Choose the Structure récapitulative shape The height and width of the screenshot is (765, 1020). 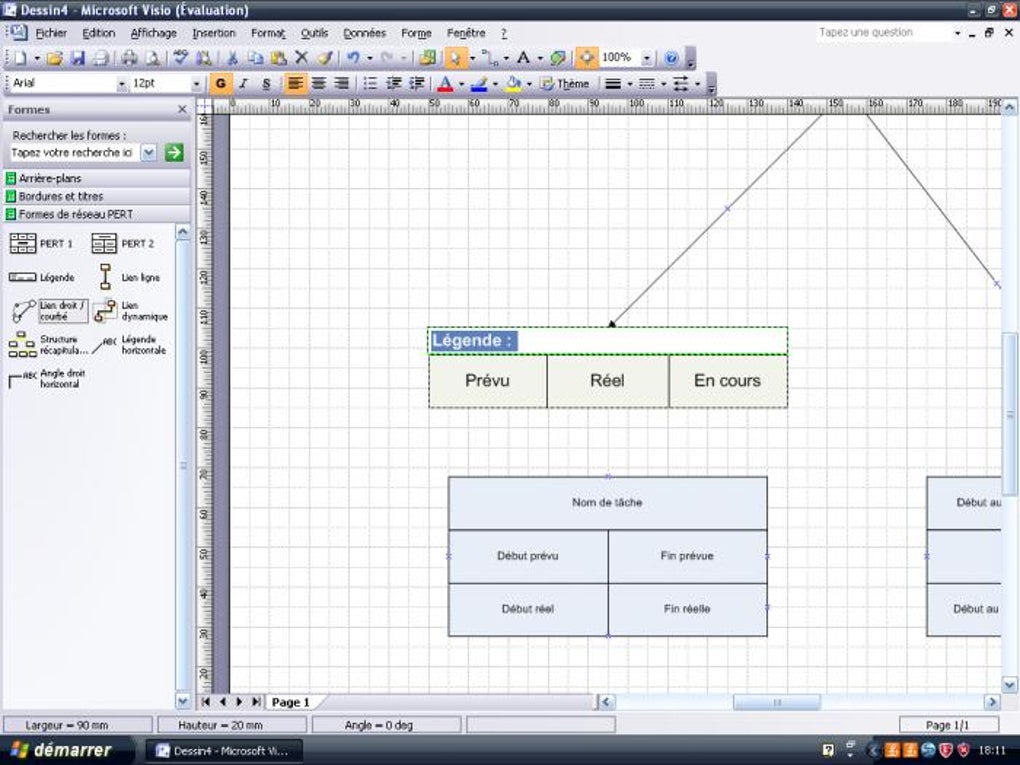point(23,345)
